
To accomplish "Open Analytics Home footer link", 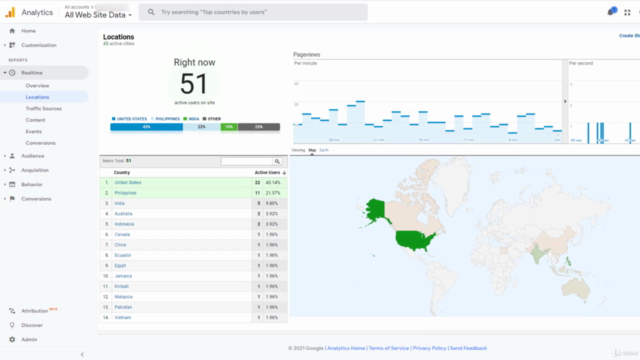I will 346,348.
